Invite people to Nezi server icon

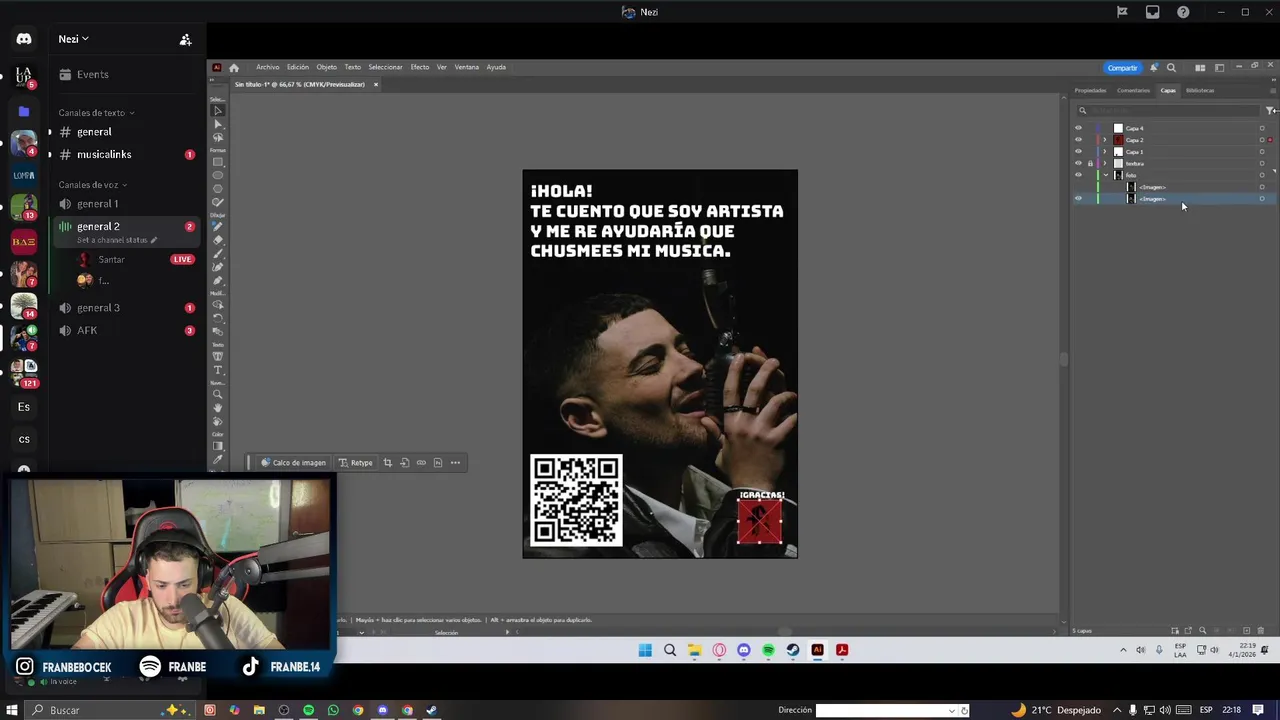pyautogui.click(x=185, y=39)
